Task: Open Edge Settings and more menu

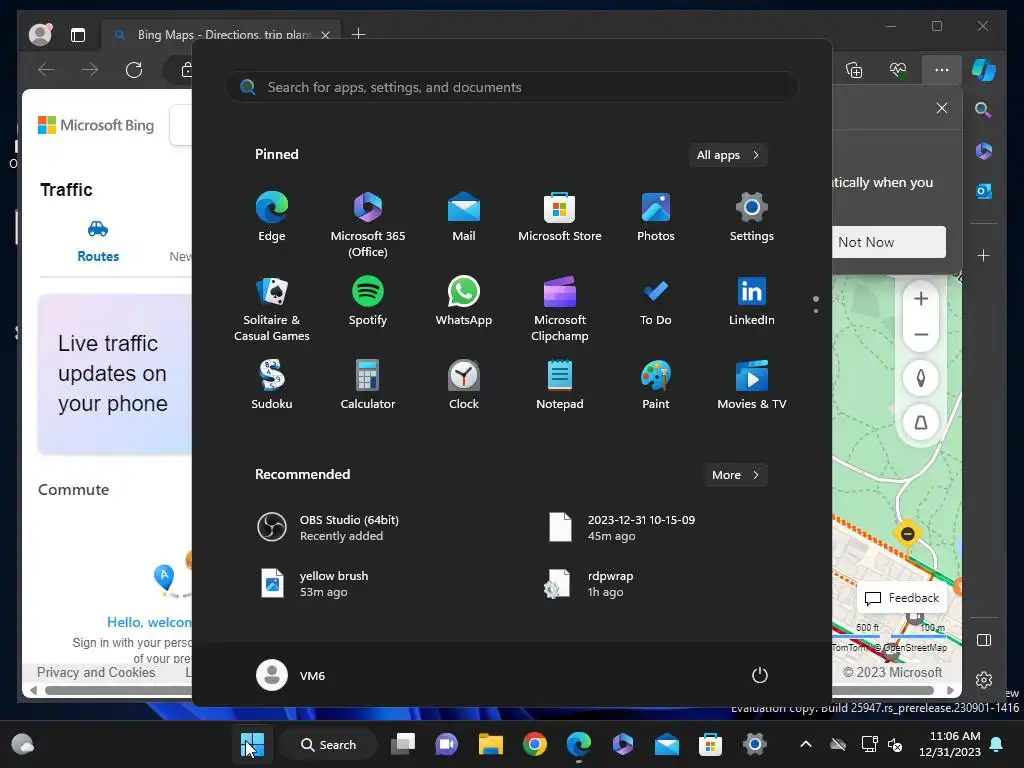Action: pyautogui.click(x=942, y=70)
